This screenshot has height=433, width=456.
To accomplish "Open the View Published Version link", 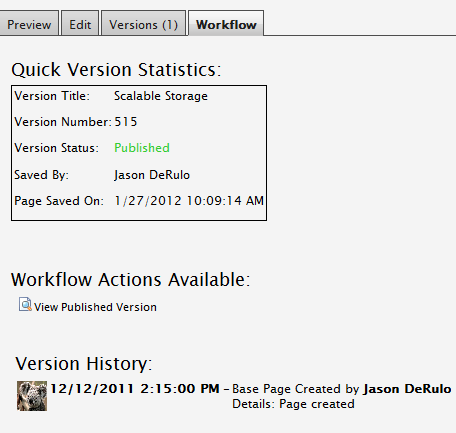I will coord(95,307).
